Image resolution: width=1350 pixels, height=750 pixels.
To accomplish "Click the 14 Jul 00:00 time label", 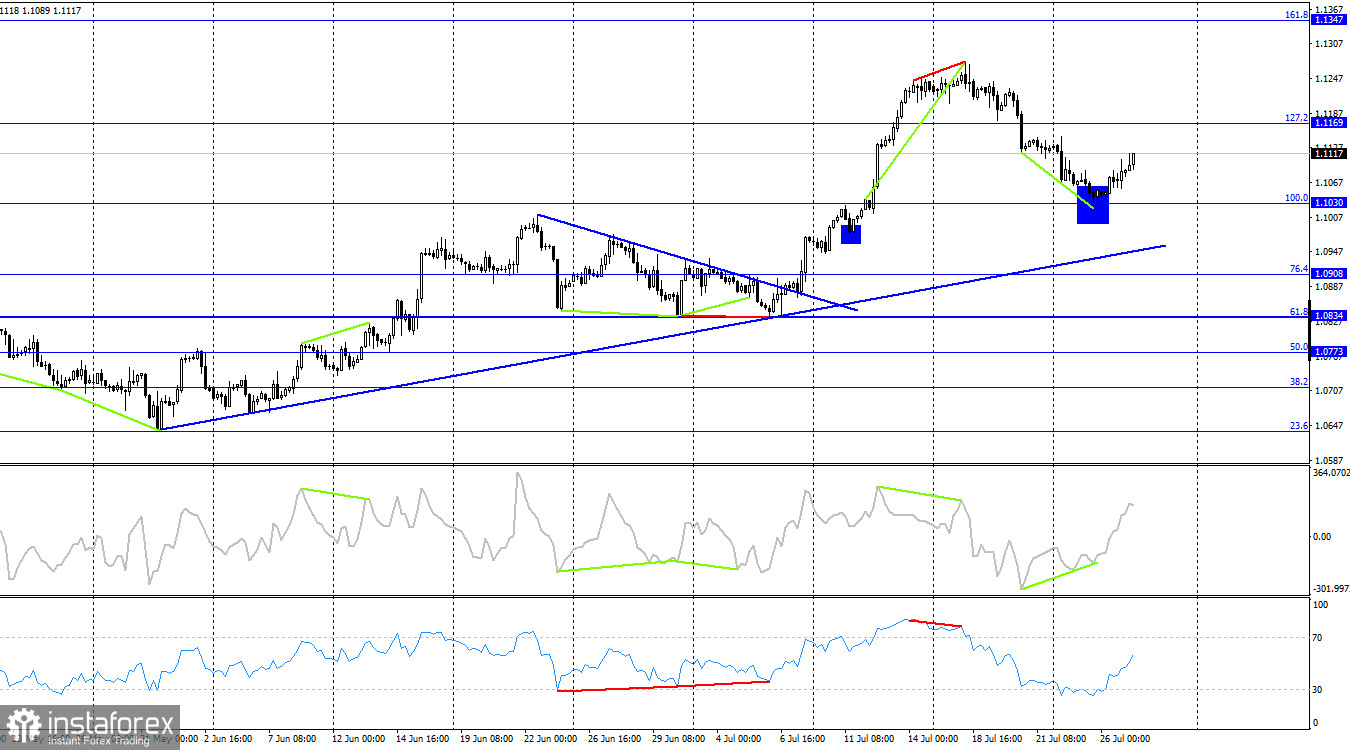I will coord(934,740).
